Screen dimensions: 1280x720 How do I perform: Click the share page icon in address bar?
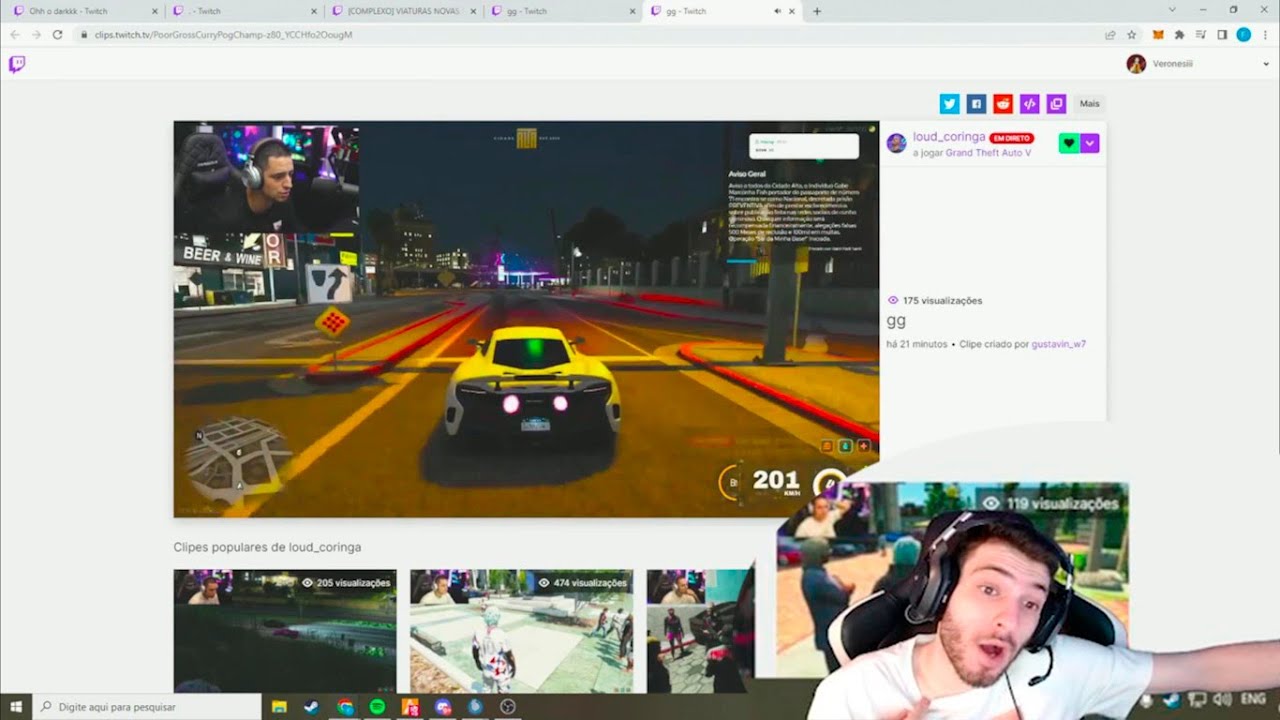pyautogui.click(x=1110, y=34)
